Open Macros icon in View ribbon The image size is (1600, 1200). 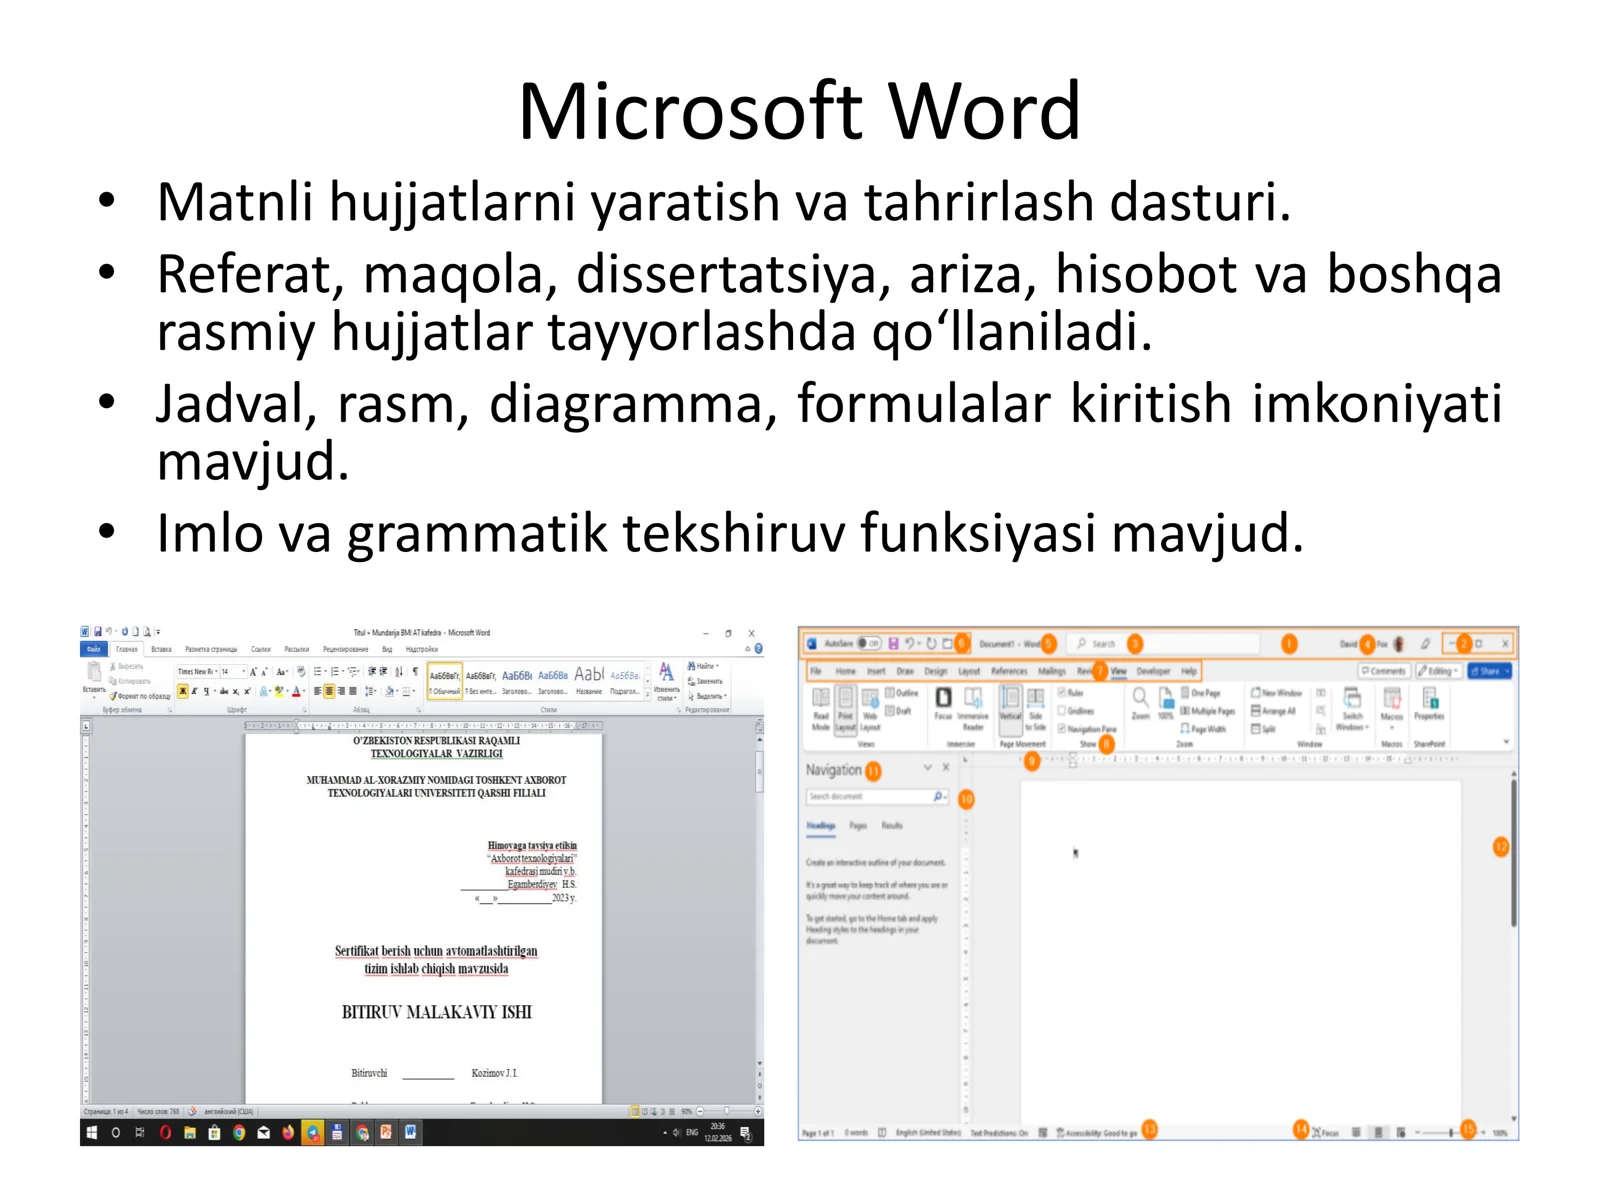pyautogui.click(x=1392, y=703)
